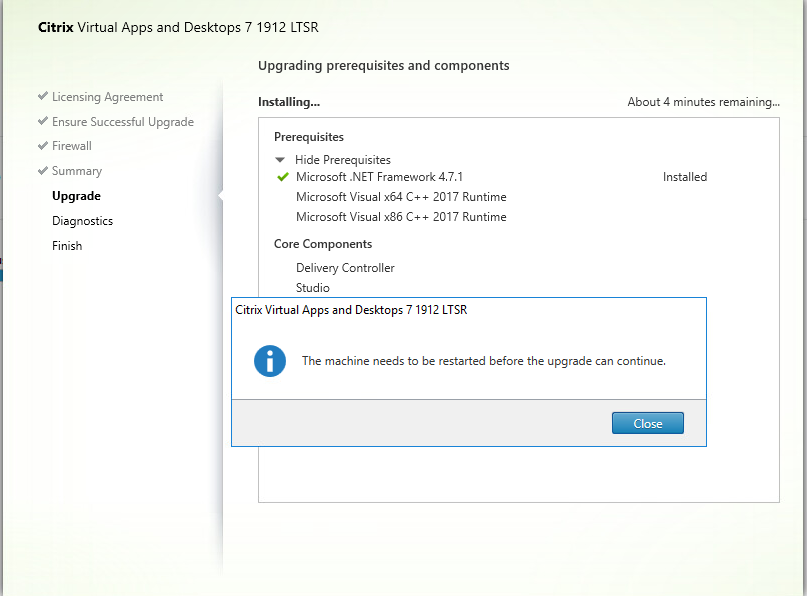Viewport: 807px width, 596px height.
Task: Click the Studio component row
Action: (x=312, y=288)
